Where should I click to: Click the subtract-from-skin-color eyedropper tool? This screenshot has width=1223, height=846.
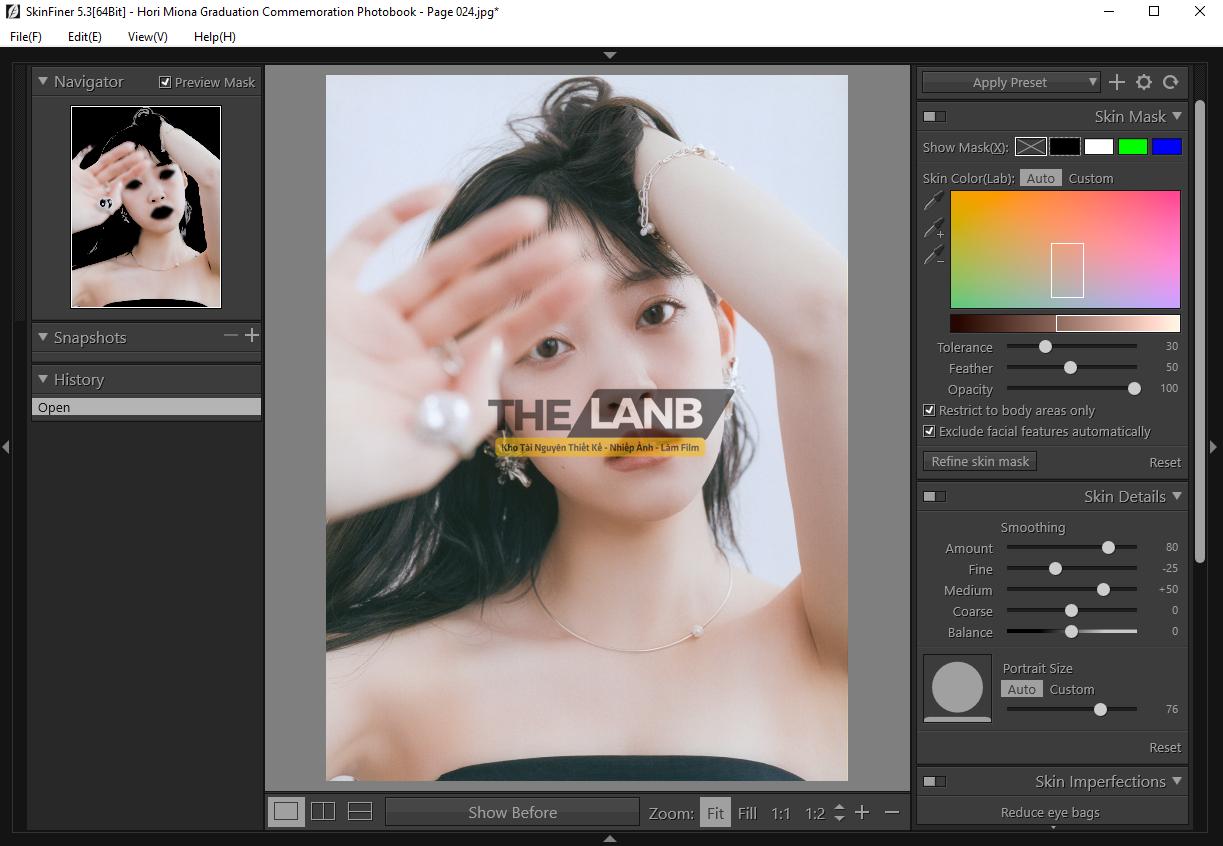(x=934, y=256)
